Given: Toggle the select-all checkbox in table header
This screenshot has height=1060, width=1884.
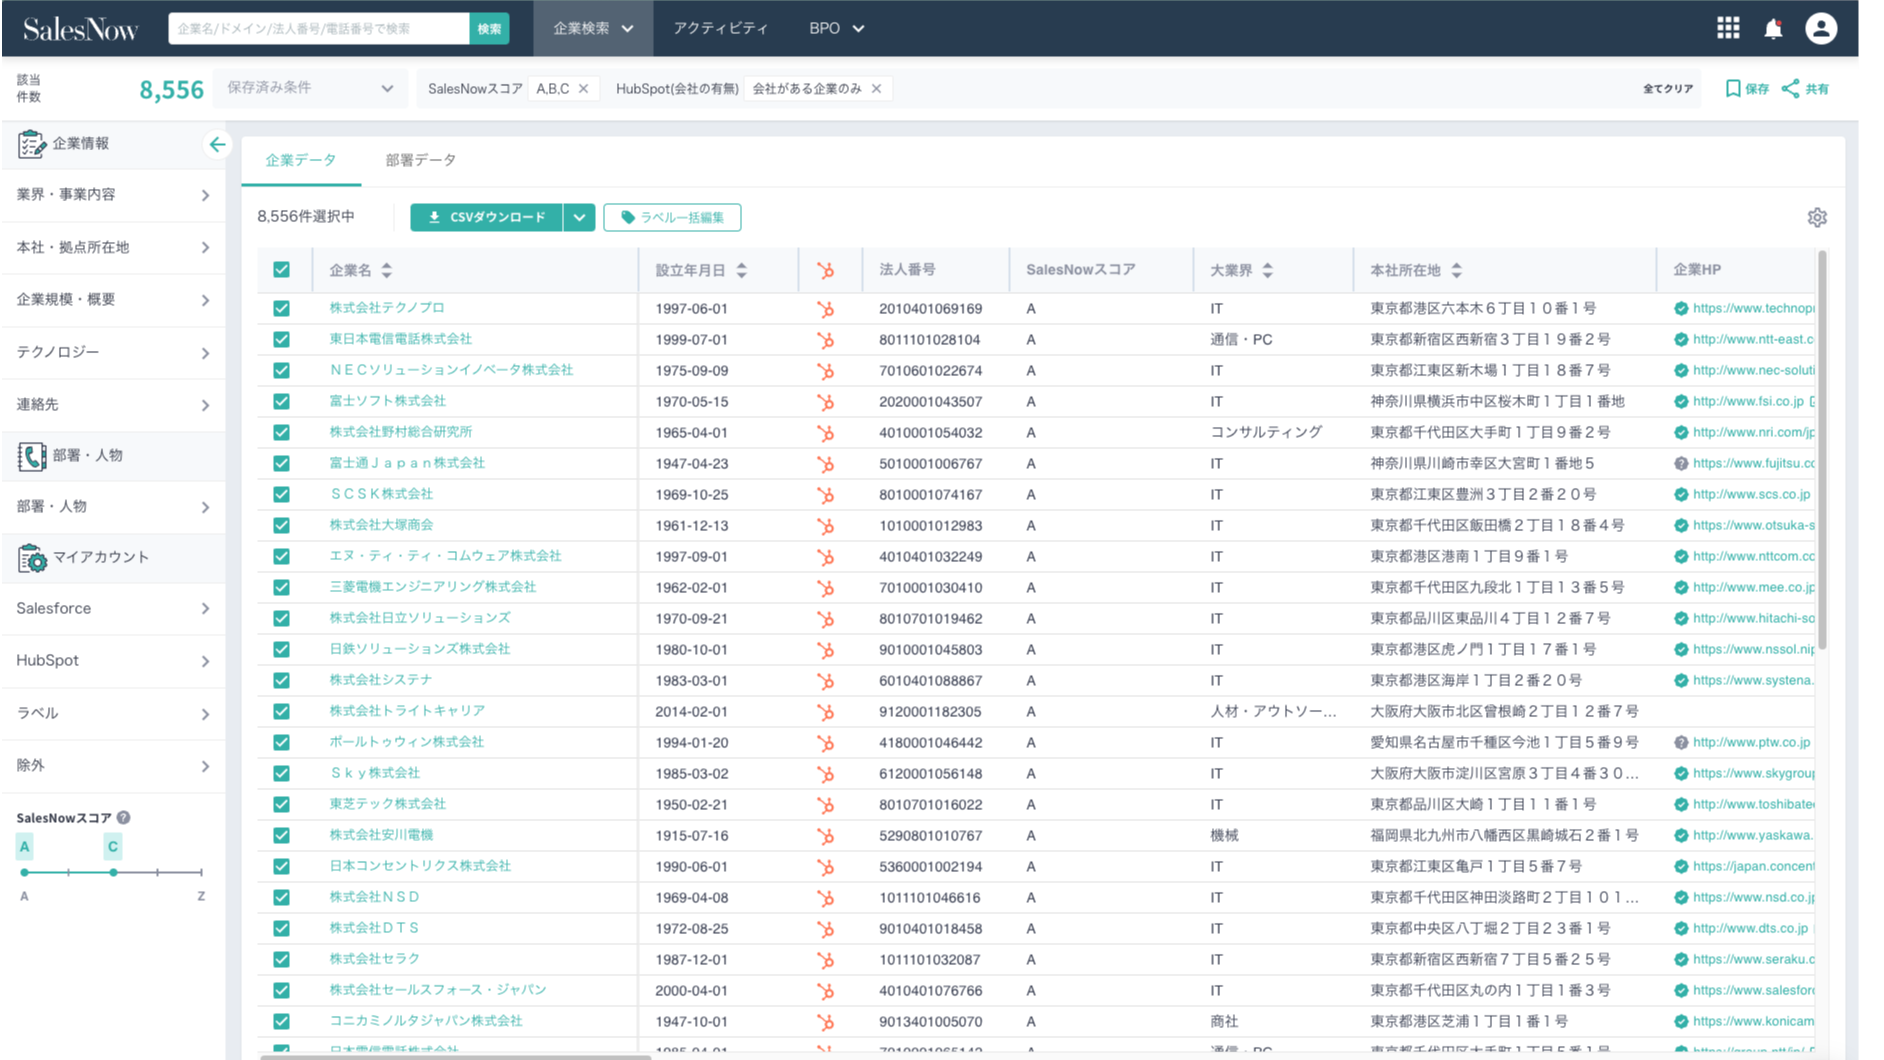Looking at the screenshot, I should (x=281, y=270).
